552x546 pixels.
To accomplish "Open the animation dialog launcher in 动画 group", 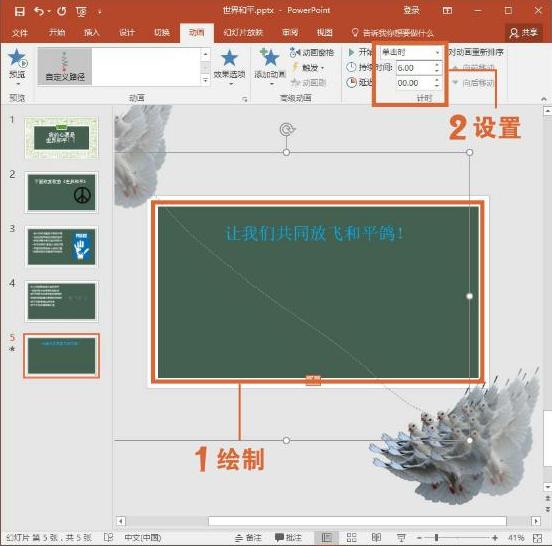I will [245, 100].
